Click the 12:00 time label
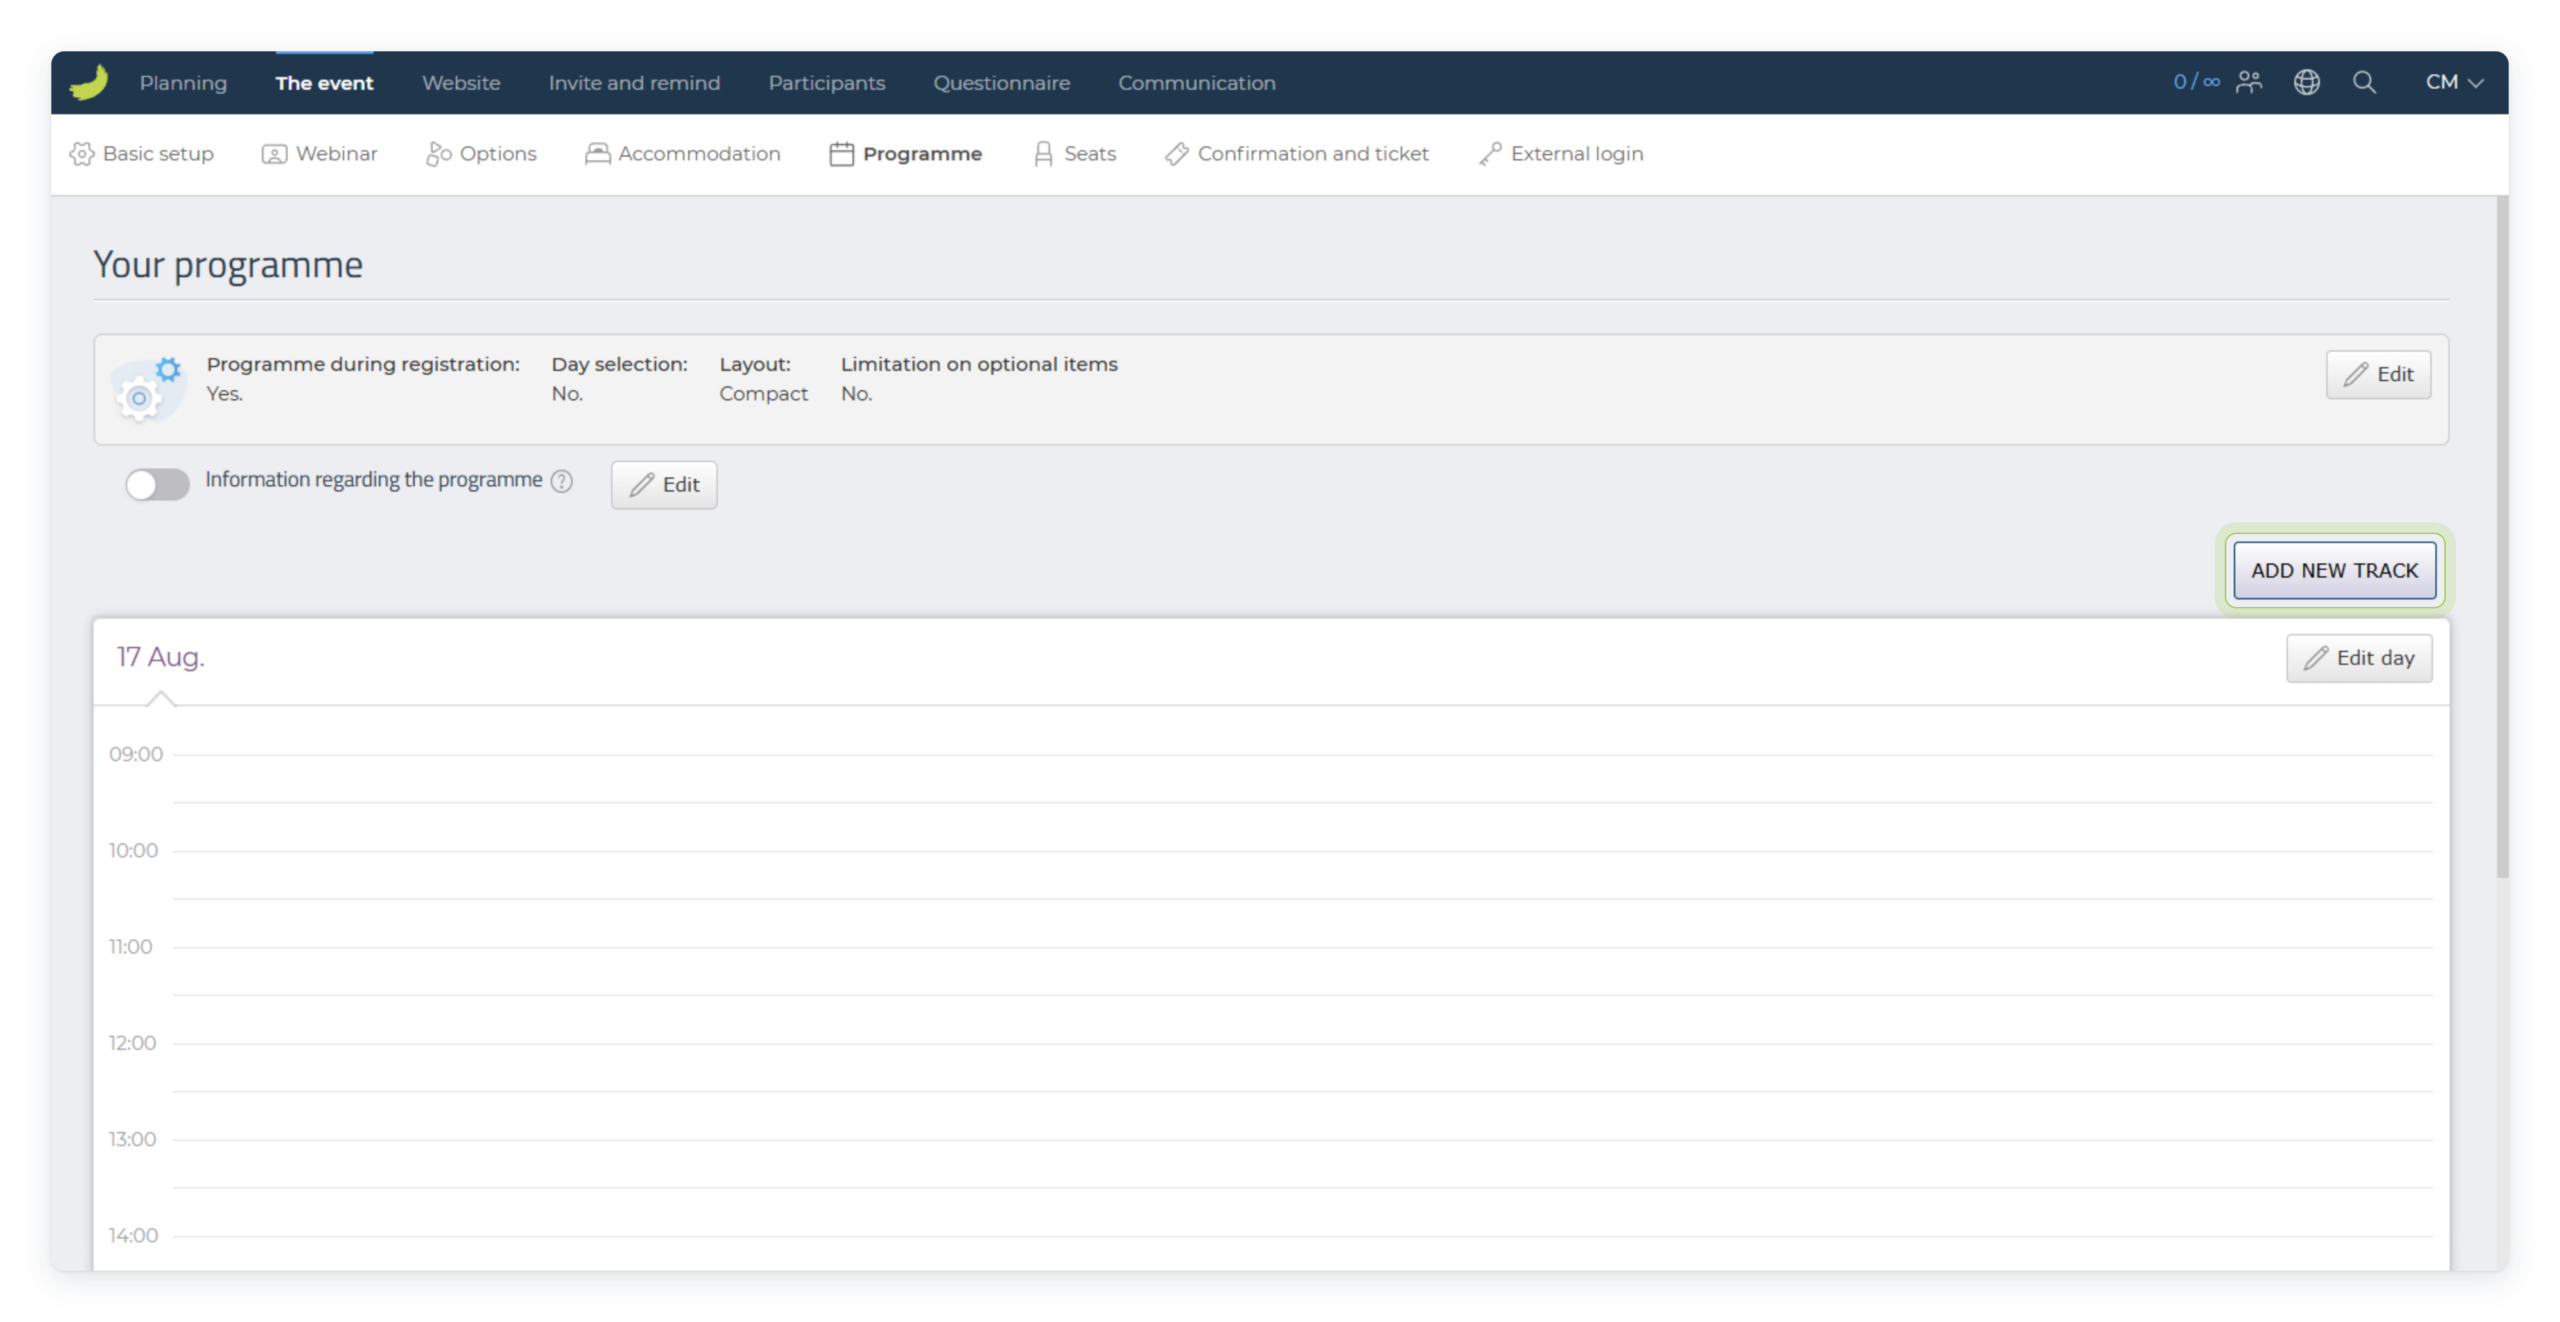 [132, 1043]
